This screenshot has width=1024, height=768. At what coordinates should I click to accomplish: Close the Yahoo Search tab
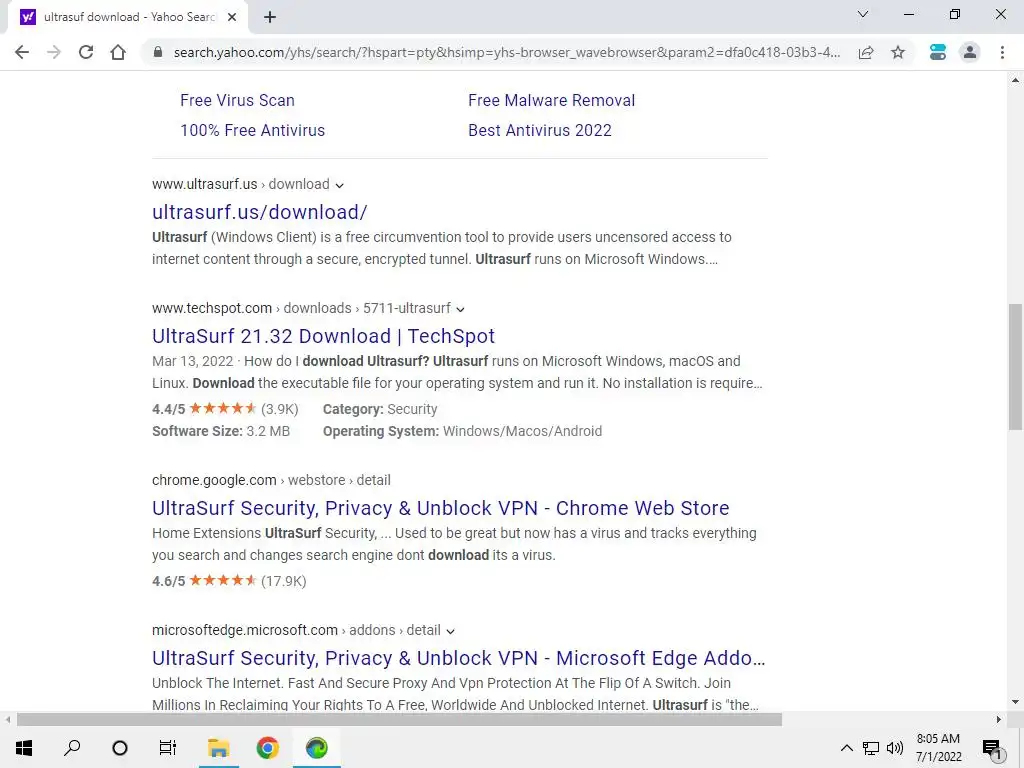(232, 18)
